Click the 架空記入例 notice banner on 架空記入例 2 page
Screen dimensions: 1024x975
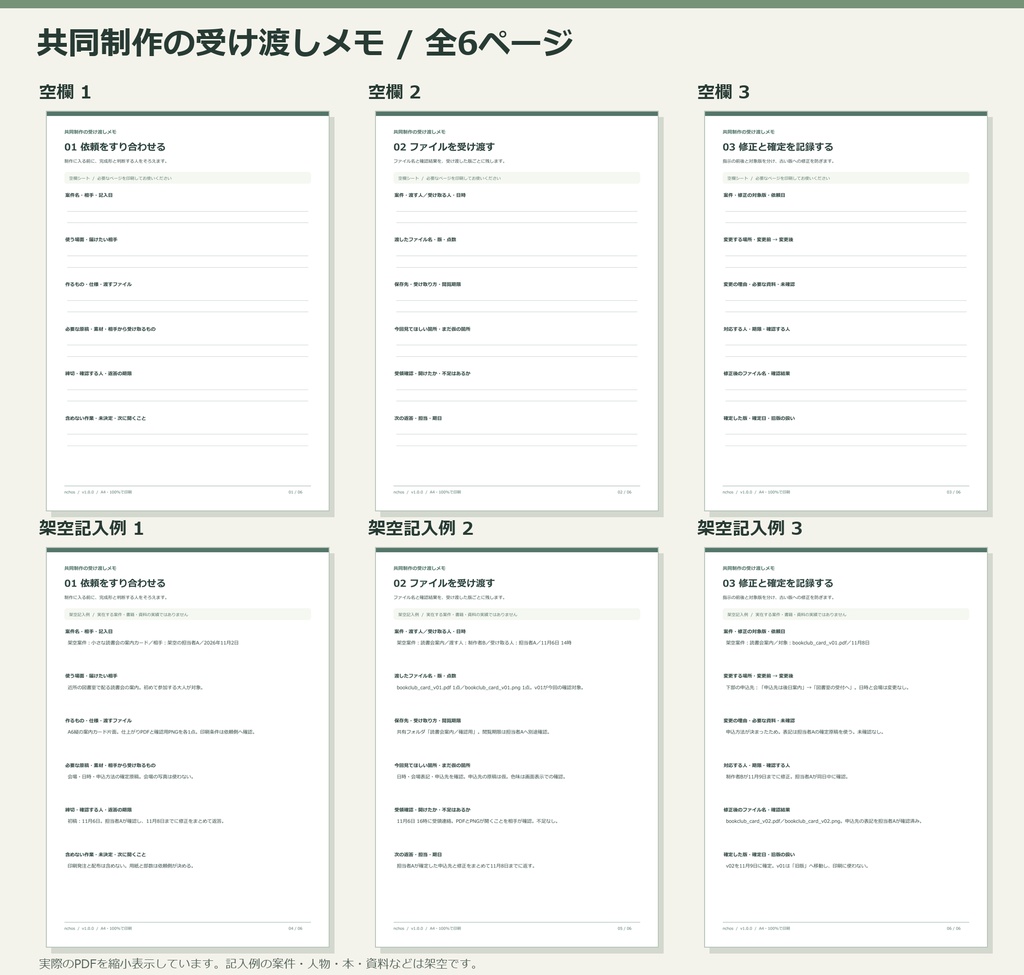517,614
